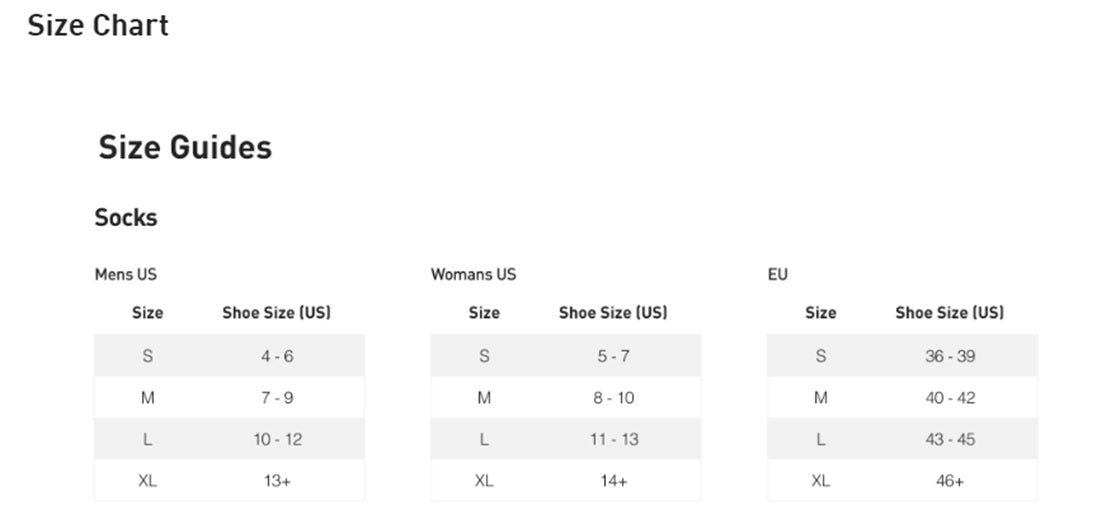This screenshot has height=529, width=1111.
Task: Click the EU table label
Action: pyautogui.click(x=778, y=274)
